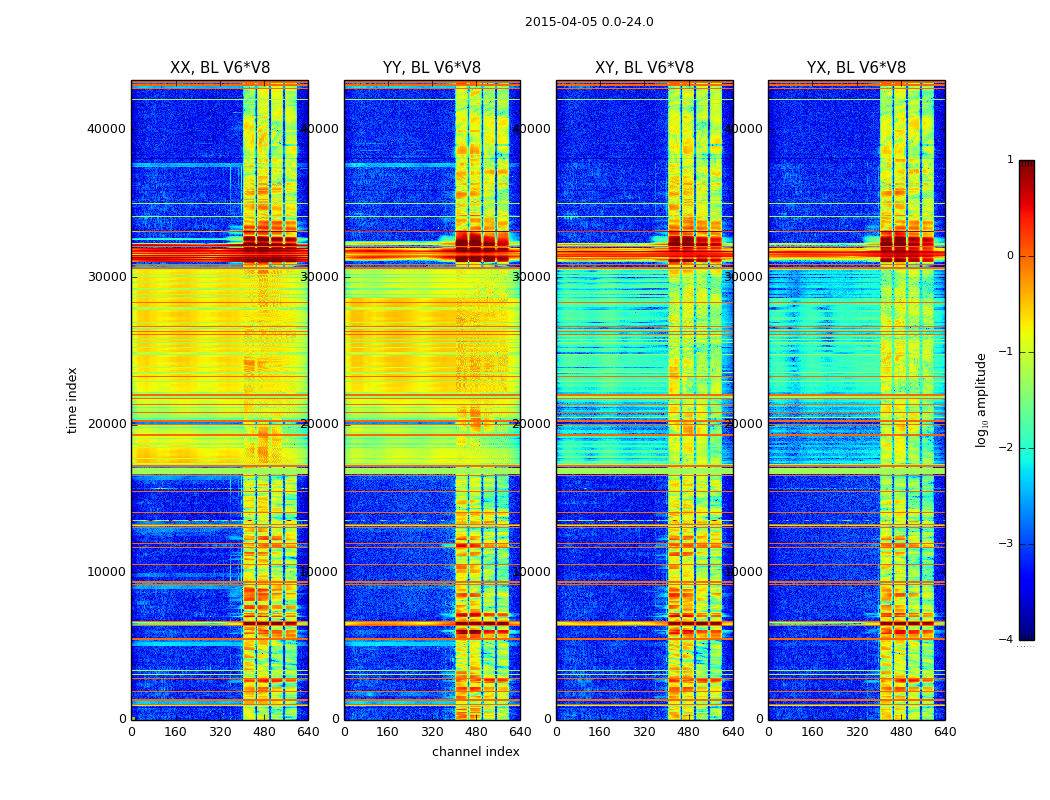Pick the dark blue bottom of colorbar
This screenshot has width=1050, height=800.
[1026, 634]
